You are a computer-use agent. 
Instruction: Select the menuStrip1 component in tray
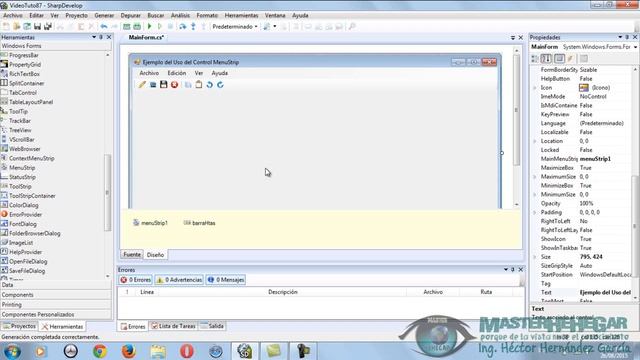[x=150, y=223]
